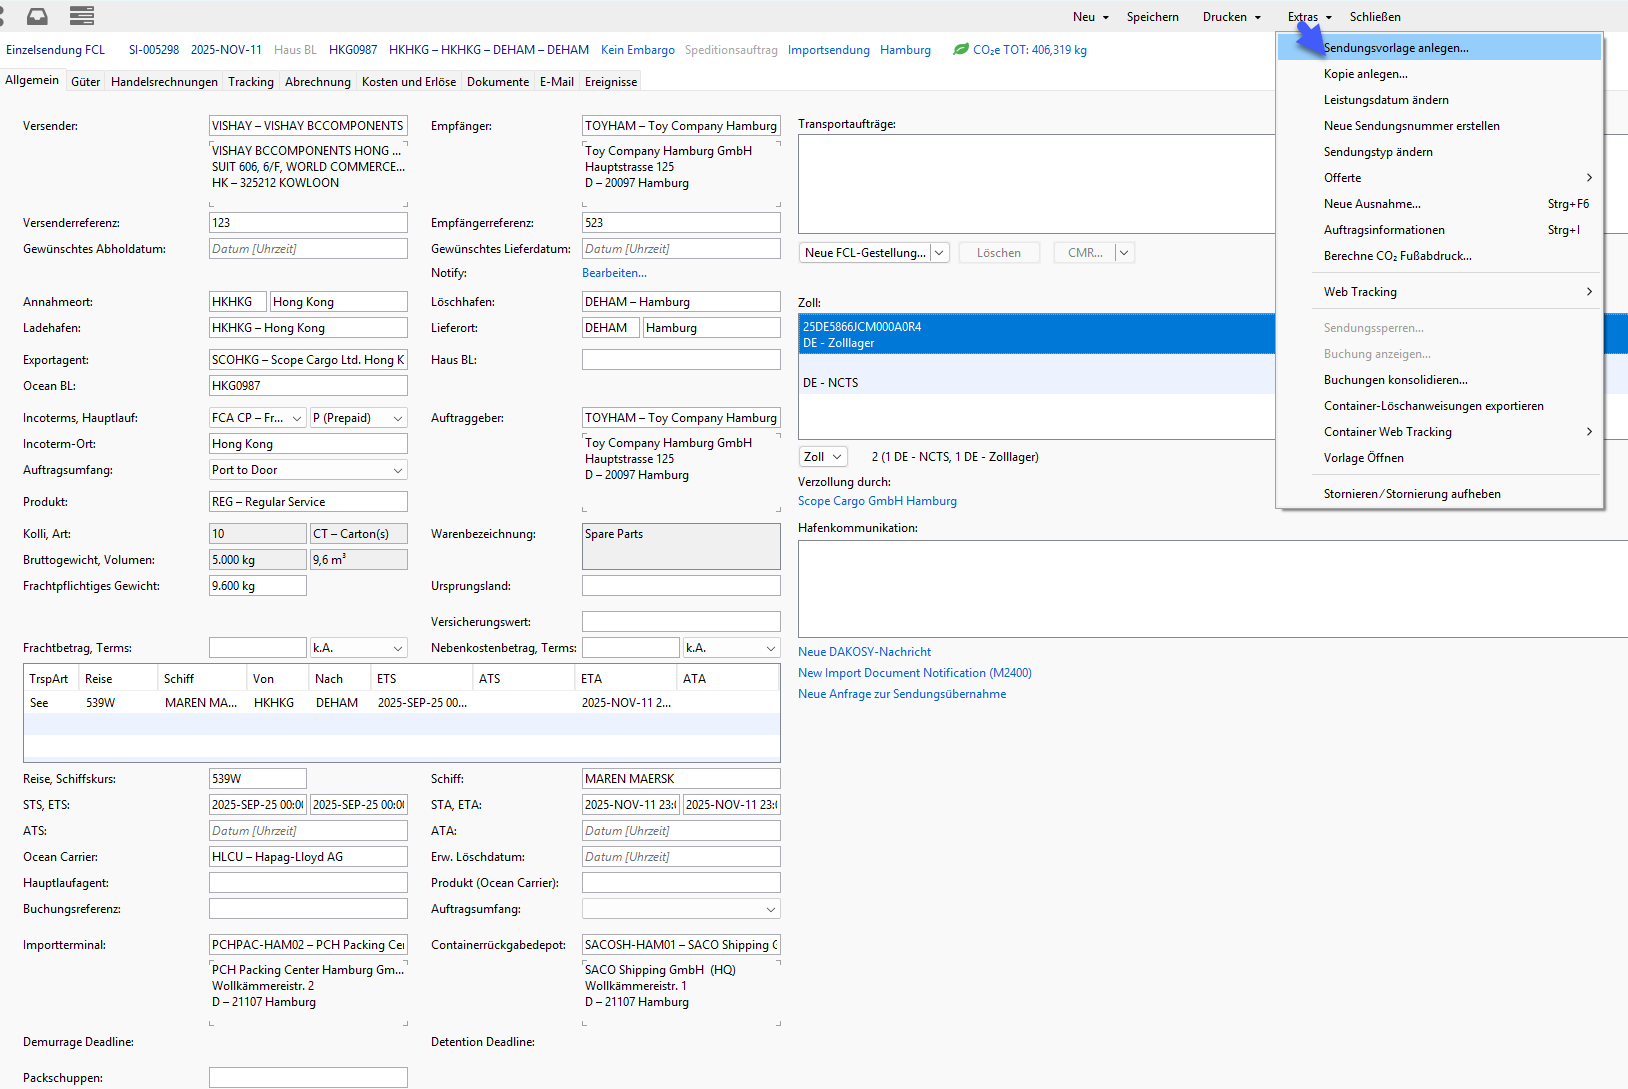Select 'Sendungstyp ändern' menu entry

tap(1377, 152)
